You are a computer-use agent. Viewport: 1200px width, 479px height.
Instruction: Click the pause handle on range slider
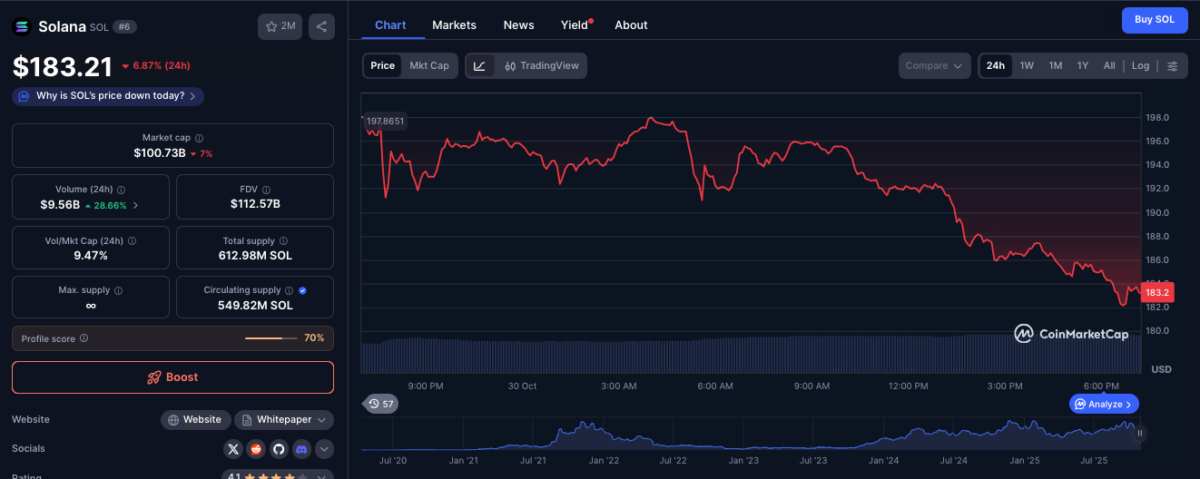(1138, 433)
